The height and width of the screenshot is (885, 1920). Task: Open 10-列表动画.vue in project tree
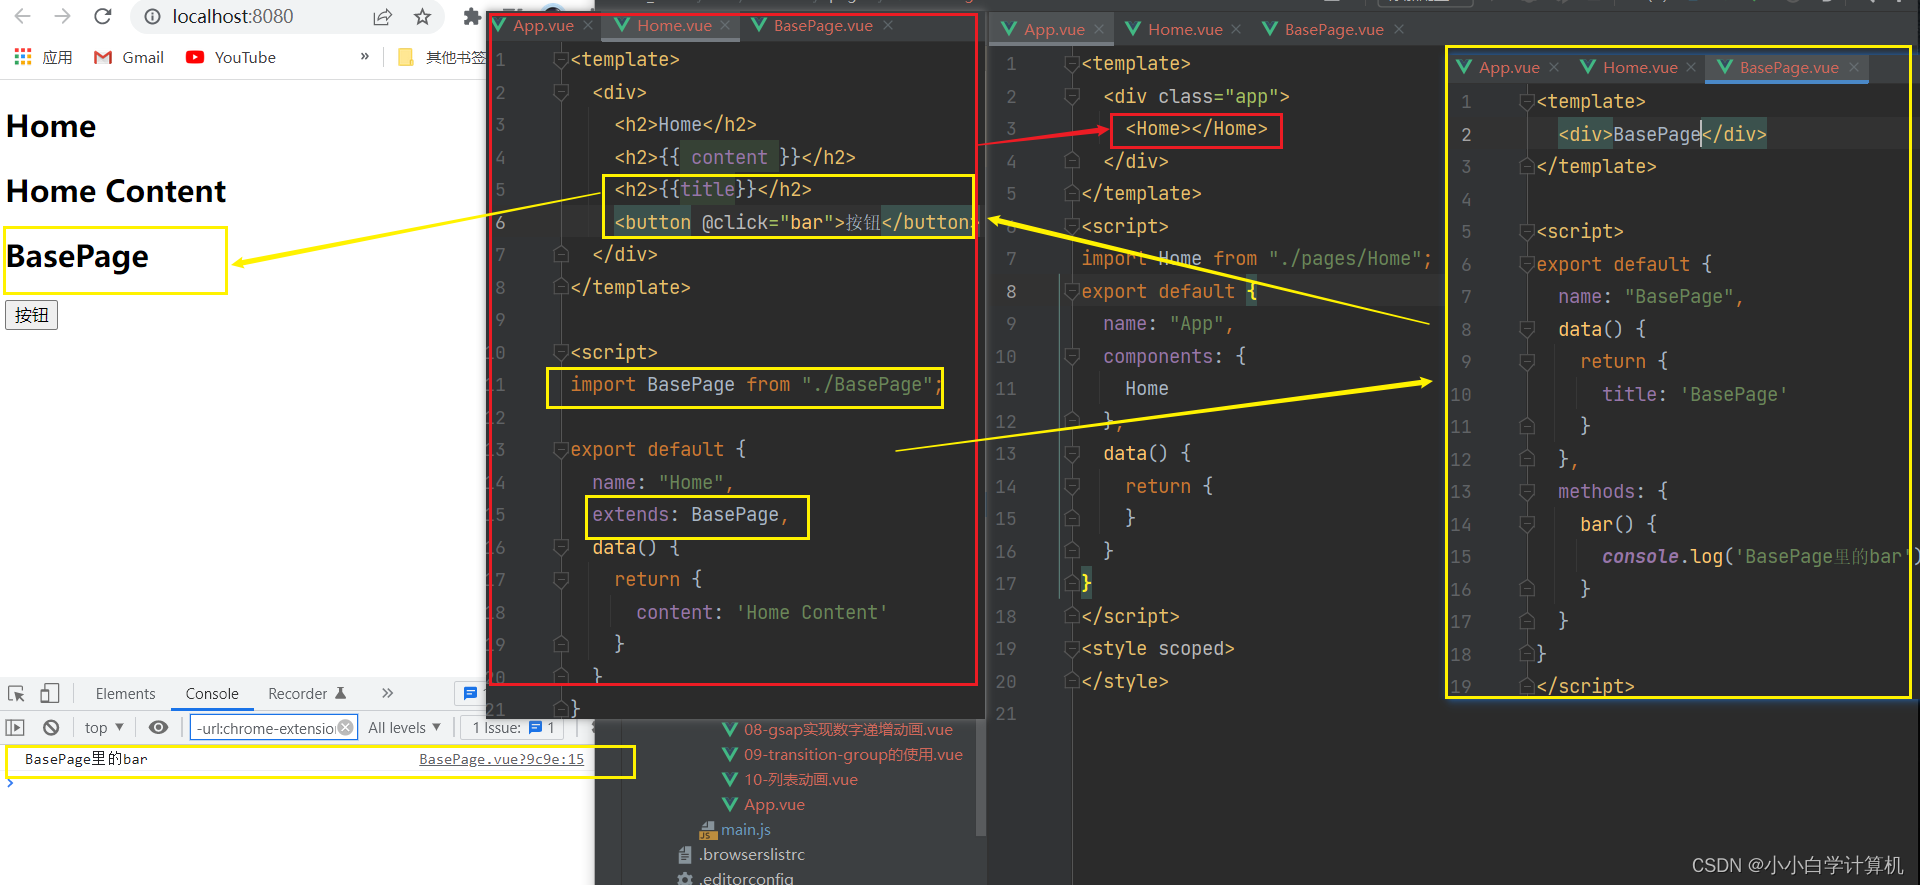[x=790, y=779]
